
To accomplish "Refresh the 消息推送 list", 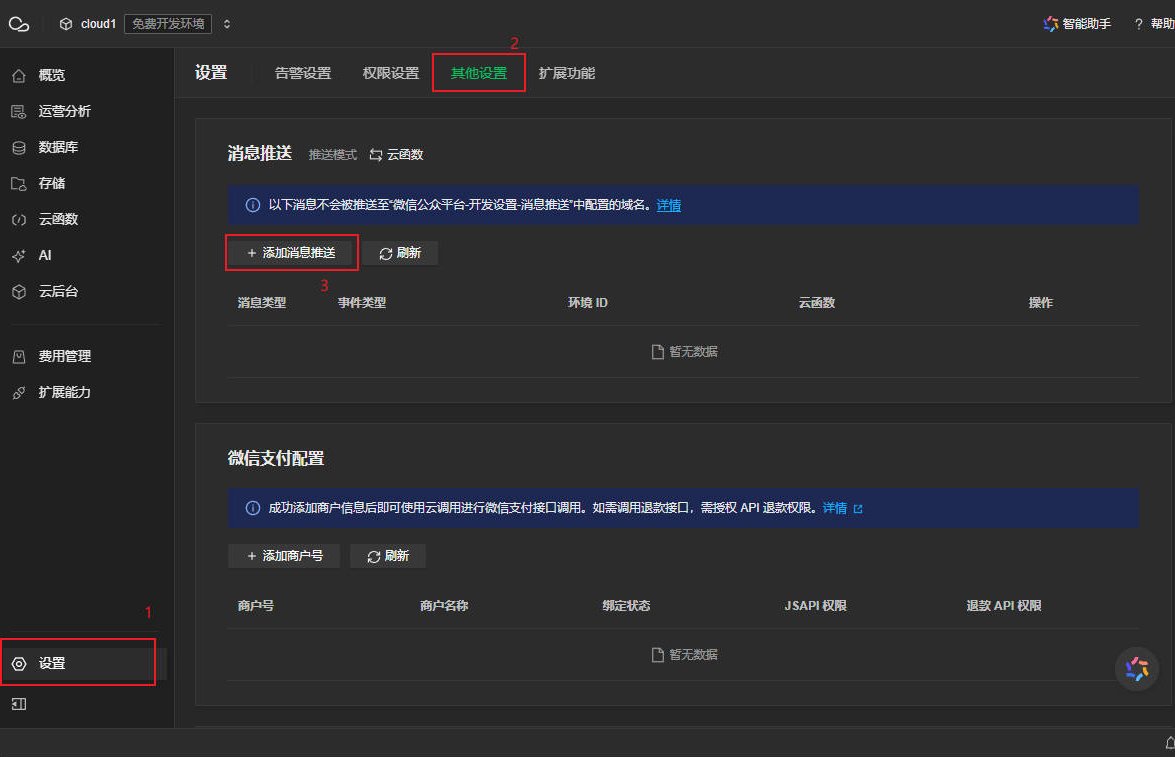I will [x=400, y=253].
